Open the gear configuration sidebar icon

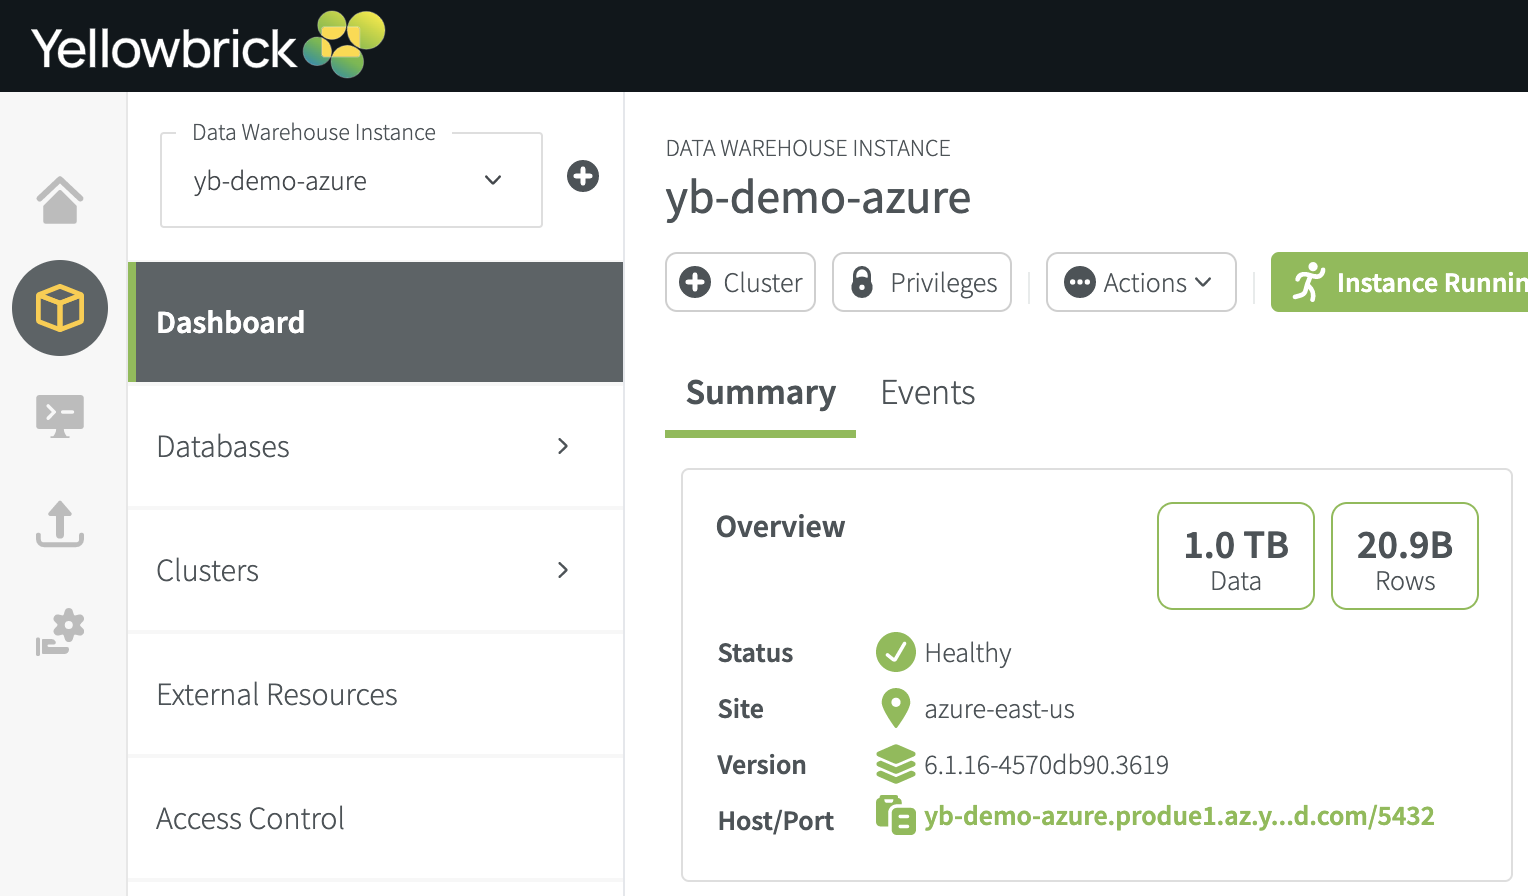[60, 632]
